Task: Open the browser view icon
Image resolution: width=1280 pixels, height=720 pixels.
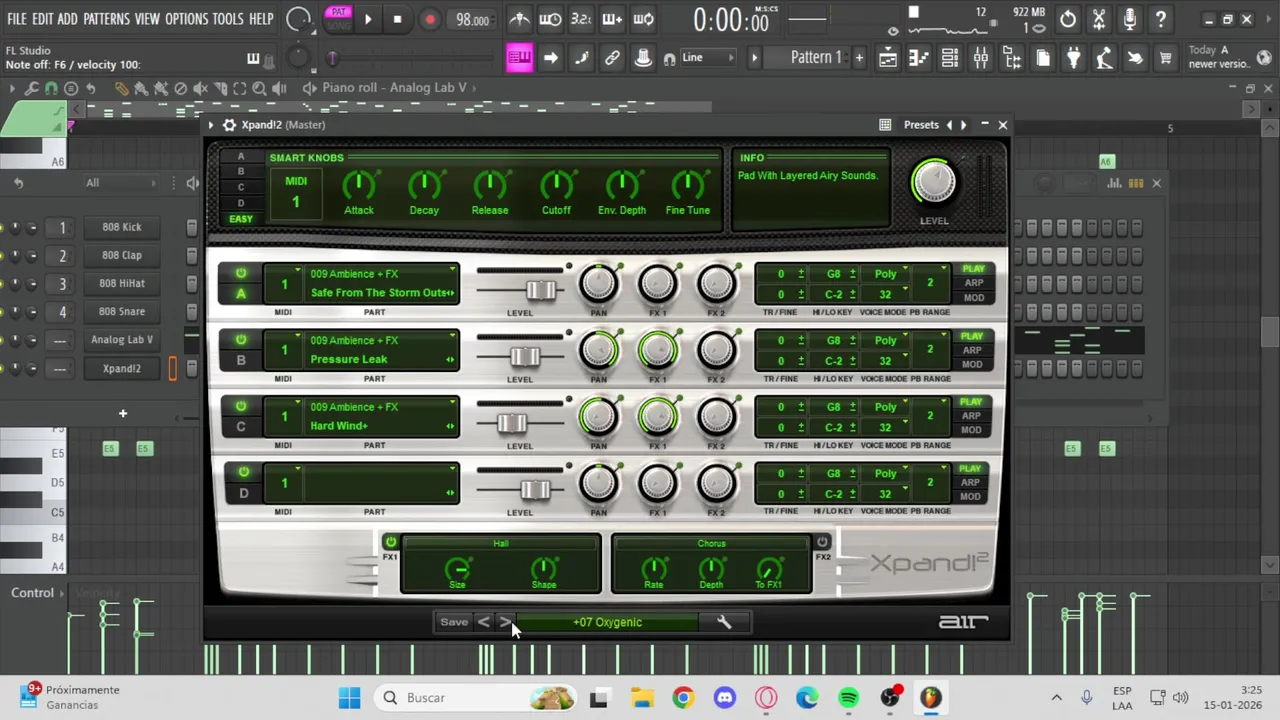Action: tap(1012, 58)
